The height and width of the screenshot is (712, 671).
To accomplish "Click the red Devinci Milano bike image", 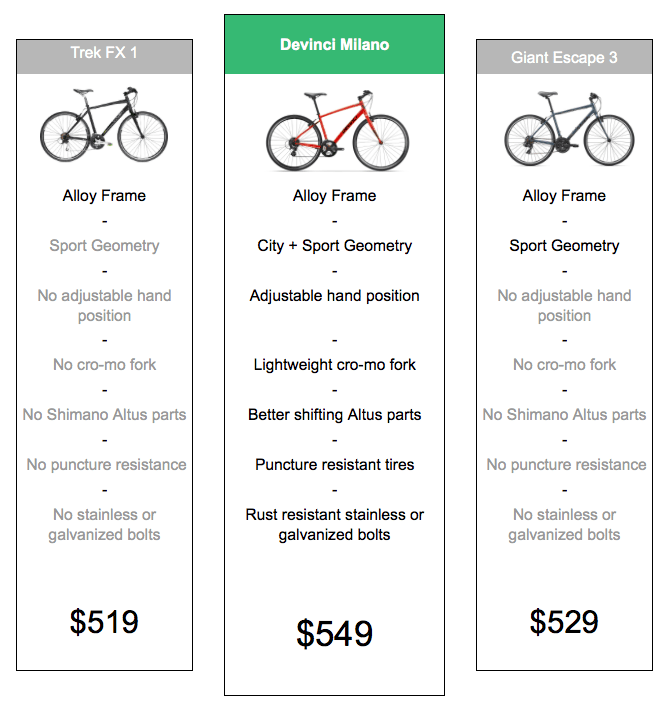I will click(x=334, y=131).
